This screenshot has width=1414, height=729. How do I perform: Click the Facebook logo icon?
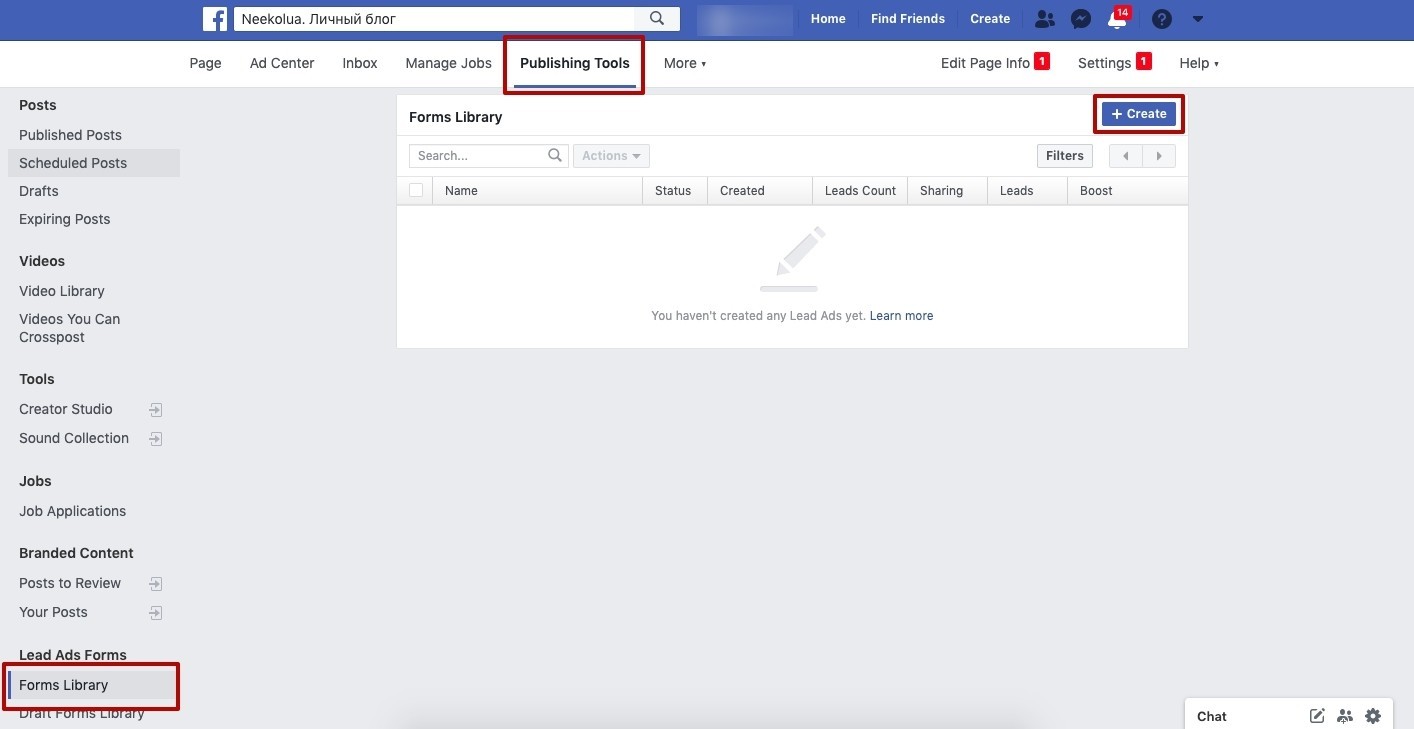point(215,18)
